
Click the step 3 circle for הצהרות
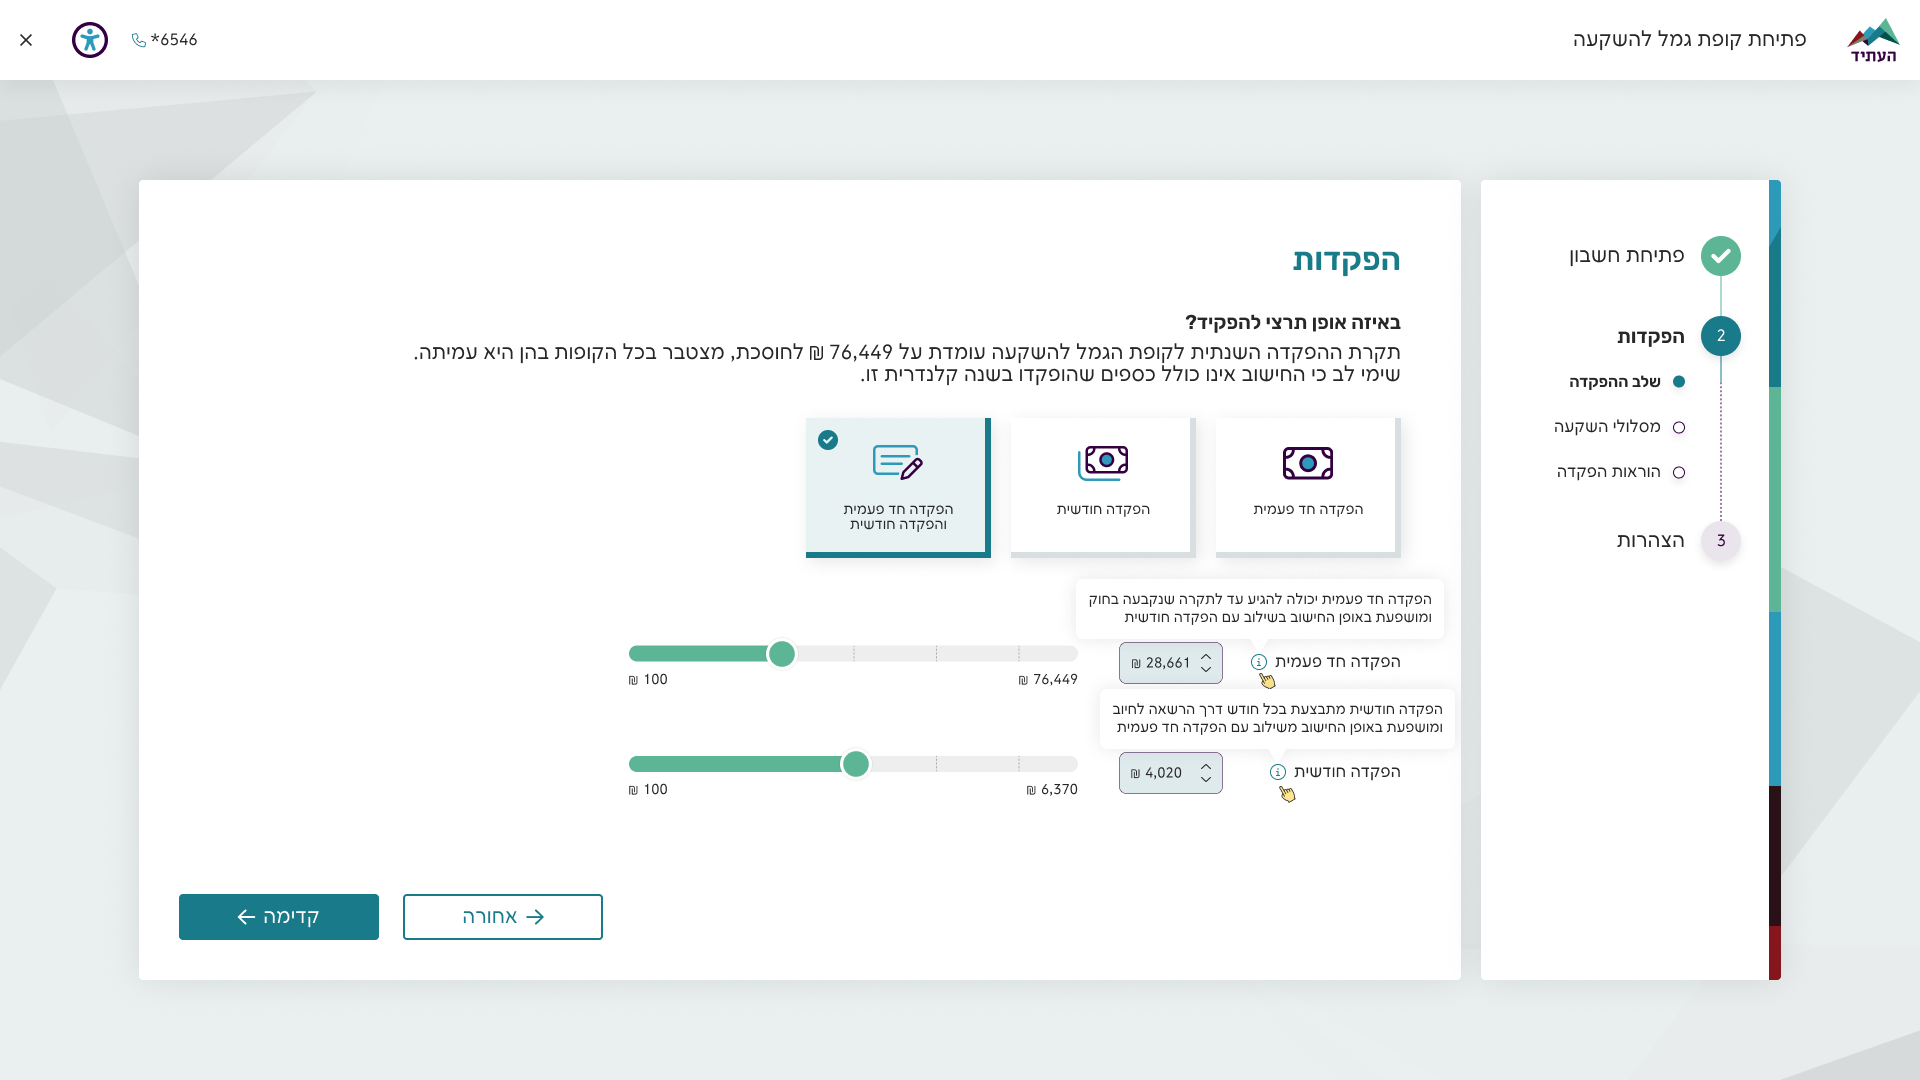tap(1721, 541)
